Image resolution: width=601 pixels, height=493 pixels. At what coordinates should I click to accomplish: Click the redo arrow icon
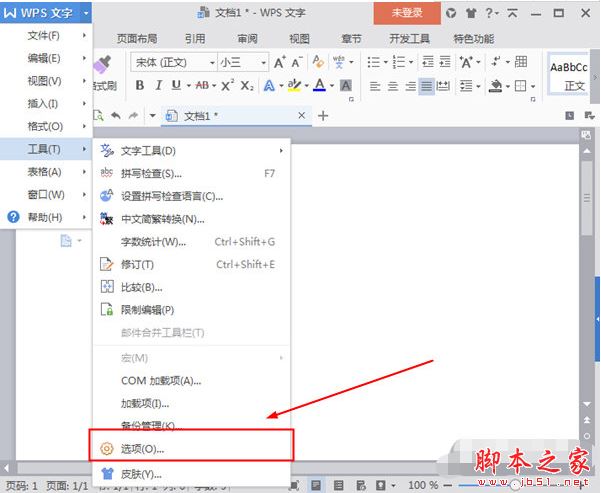coord(133,115)
